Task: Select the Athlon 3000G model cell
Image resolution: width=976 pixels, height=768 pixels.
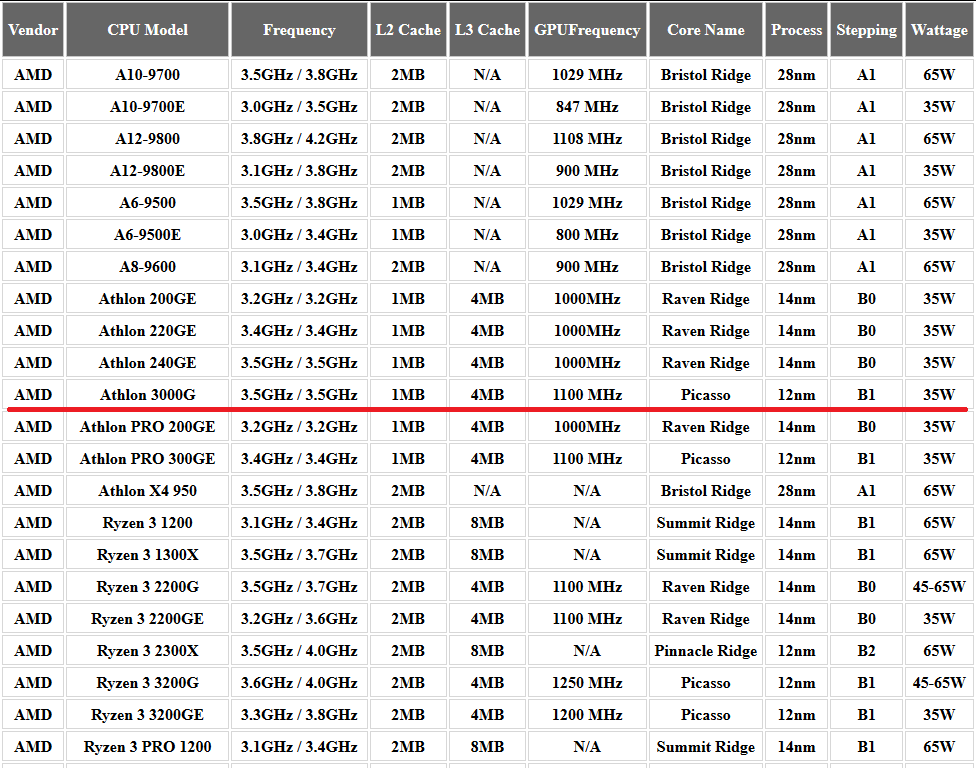Action: coord(148,395)
